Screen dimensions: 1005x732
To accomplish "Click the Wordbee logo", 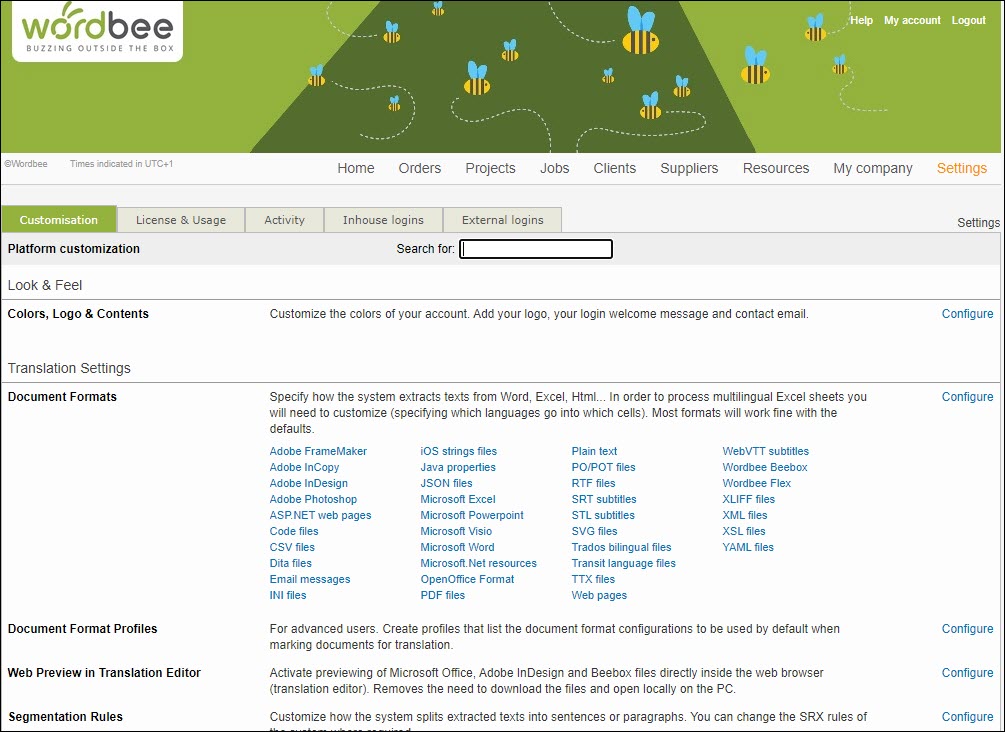I will (x=98, y=31).
